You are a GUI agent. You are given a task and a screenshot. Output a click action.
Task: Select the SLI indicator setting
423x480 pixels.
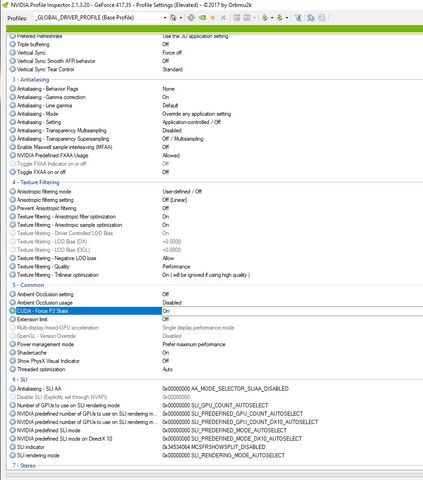click(x=30, y=447)
